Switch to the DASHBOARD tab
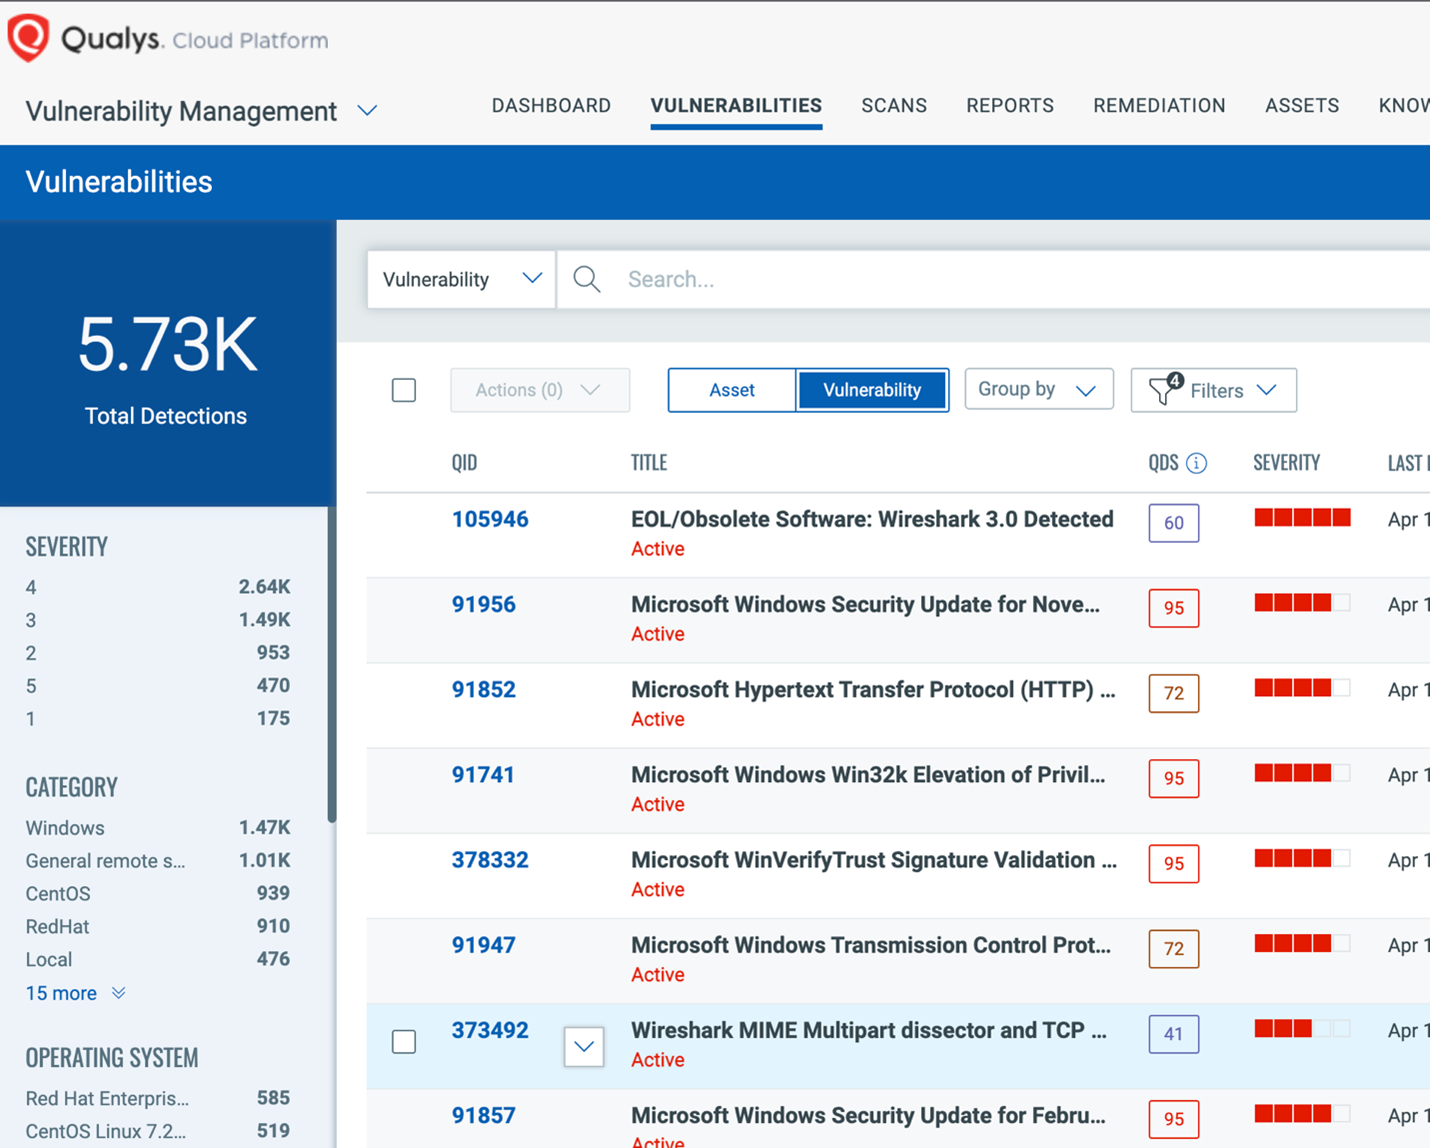 click(x=551, y=105)
